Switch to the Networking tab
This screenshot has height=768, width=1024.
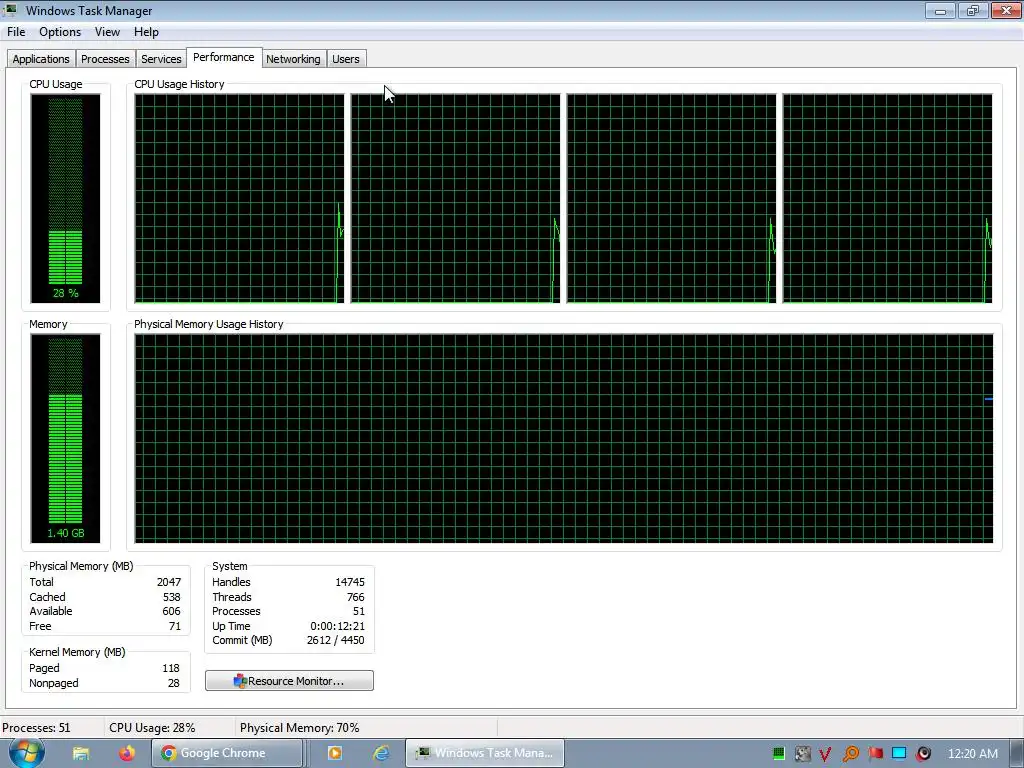[293, 59]
